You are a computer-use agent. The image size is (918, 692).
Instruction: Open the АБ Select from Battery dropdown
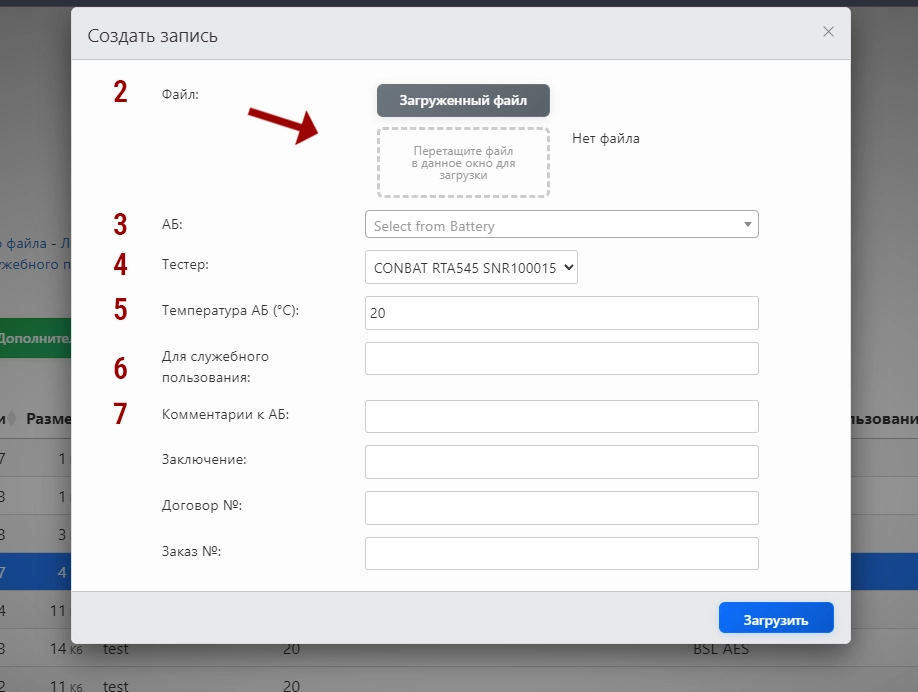click(x=561, y=225)
